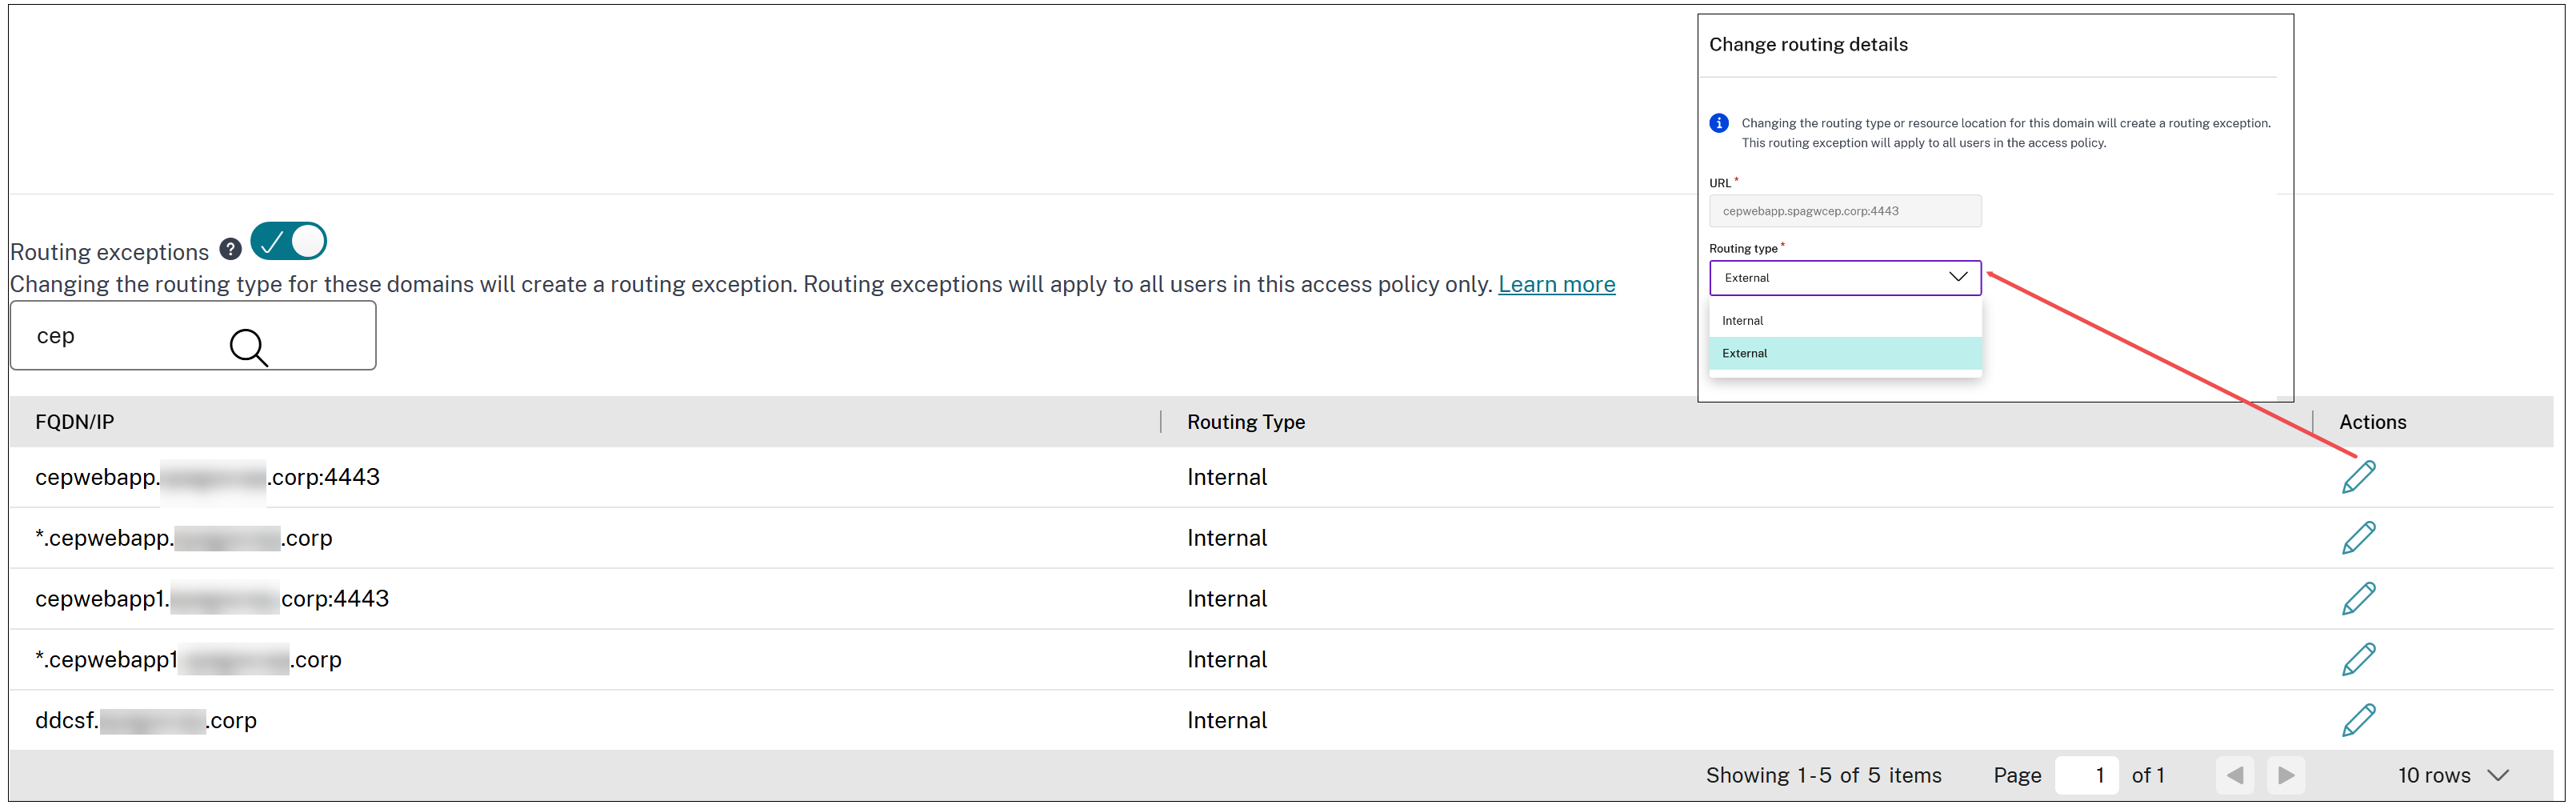Click the info icon in routing details dialog
The width and height of the screenshot is (2576, 809).
[1718, 122]
